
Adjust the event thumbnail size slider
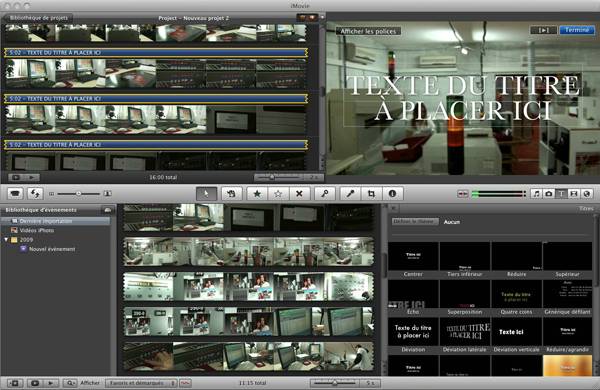(x=335, y=383)
